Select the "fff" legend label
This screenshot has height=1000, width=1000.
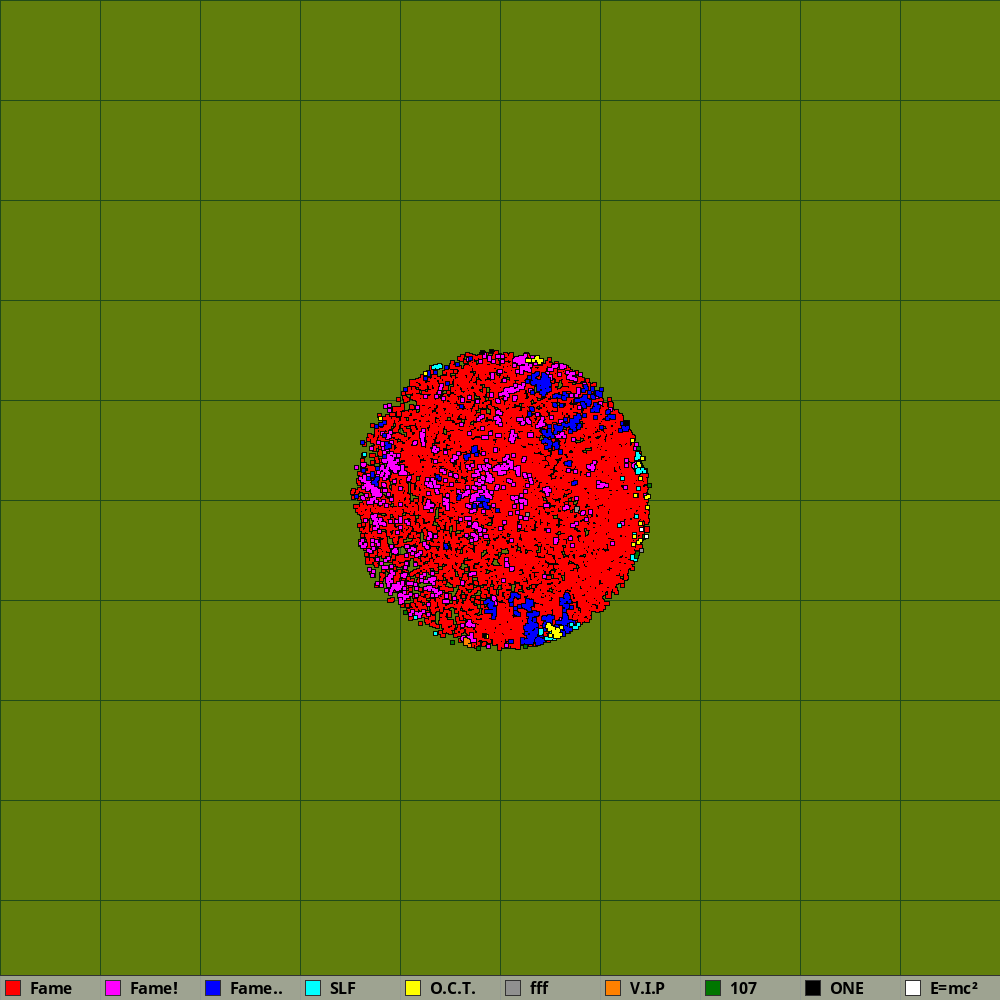pyautogui.click(x=539, y=989)
